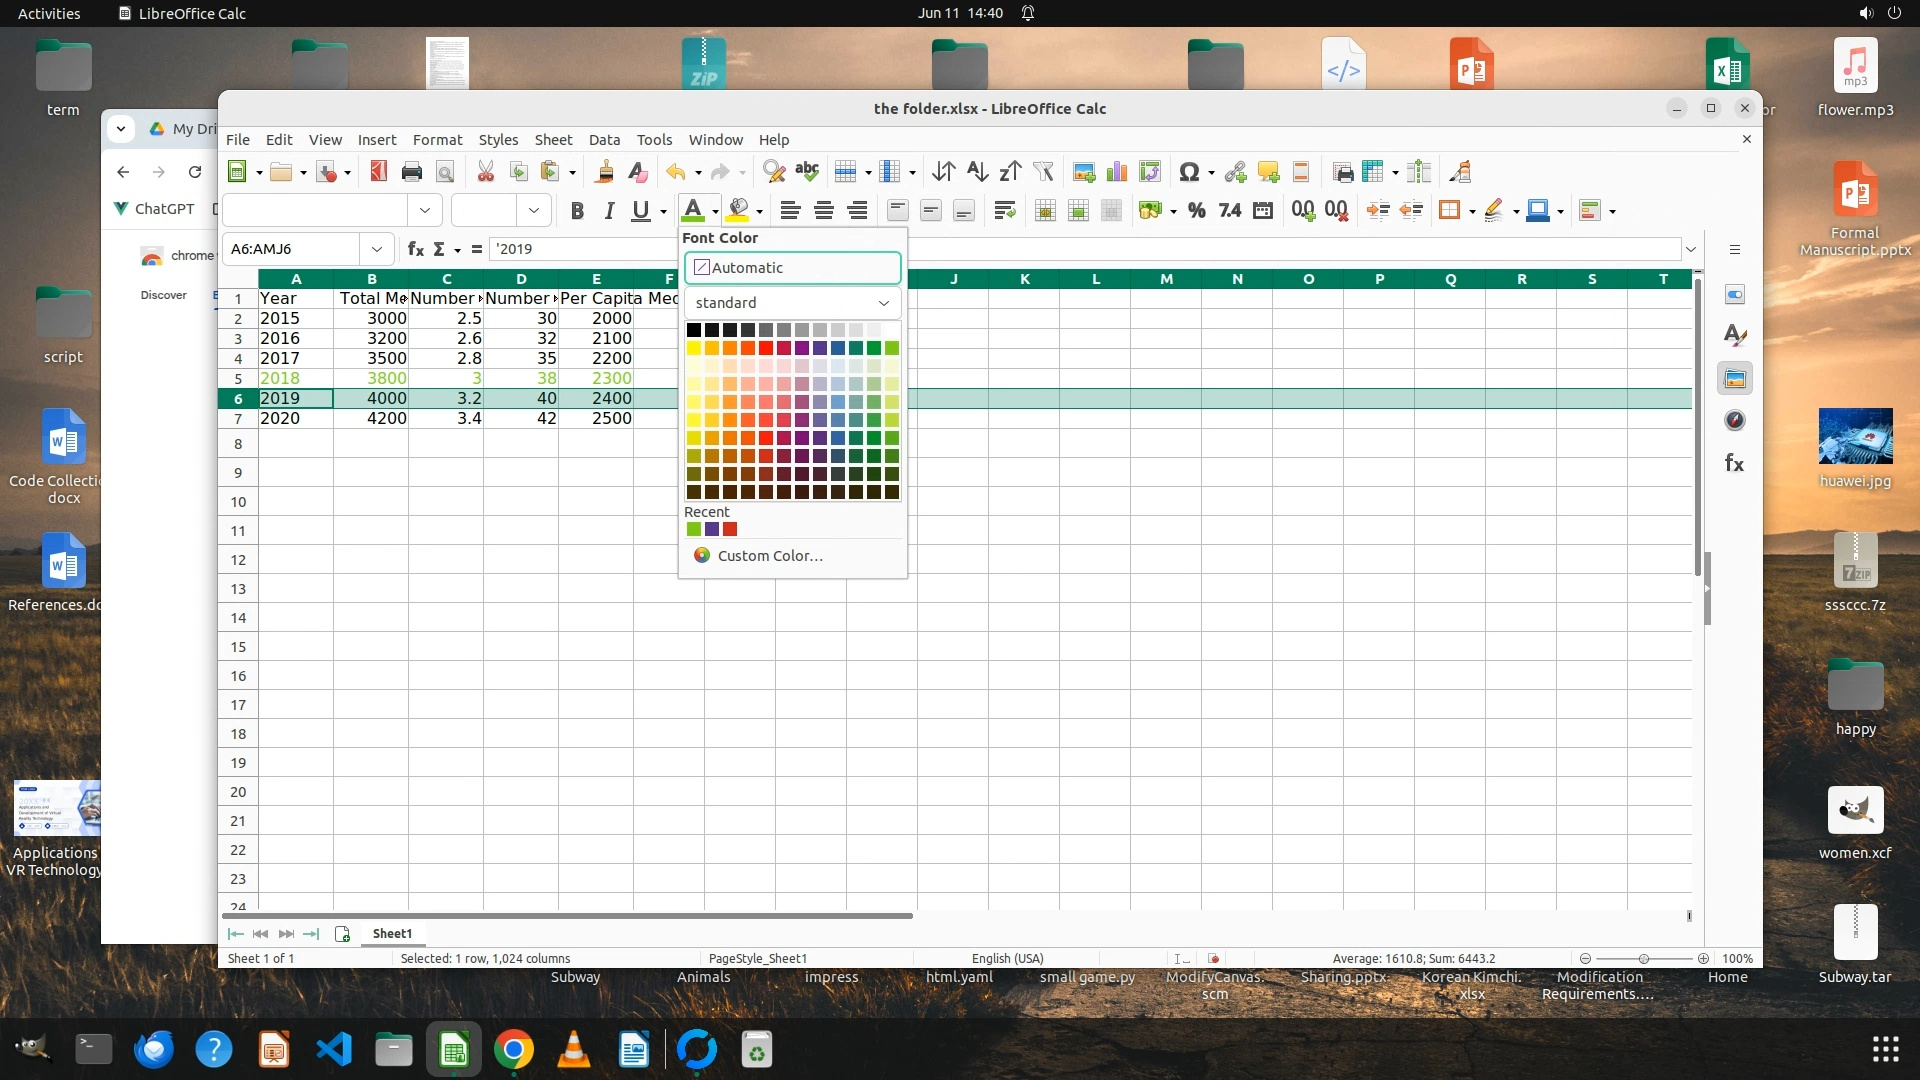Toggle Bold formatting
Image resolution: width=1920 pixels, height=1080 pixels.
577,210
